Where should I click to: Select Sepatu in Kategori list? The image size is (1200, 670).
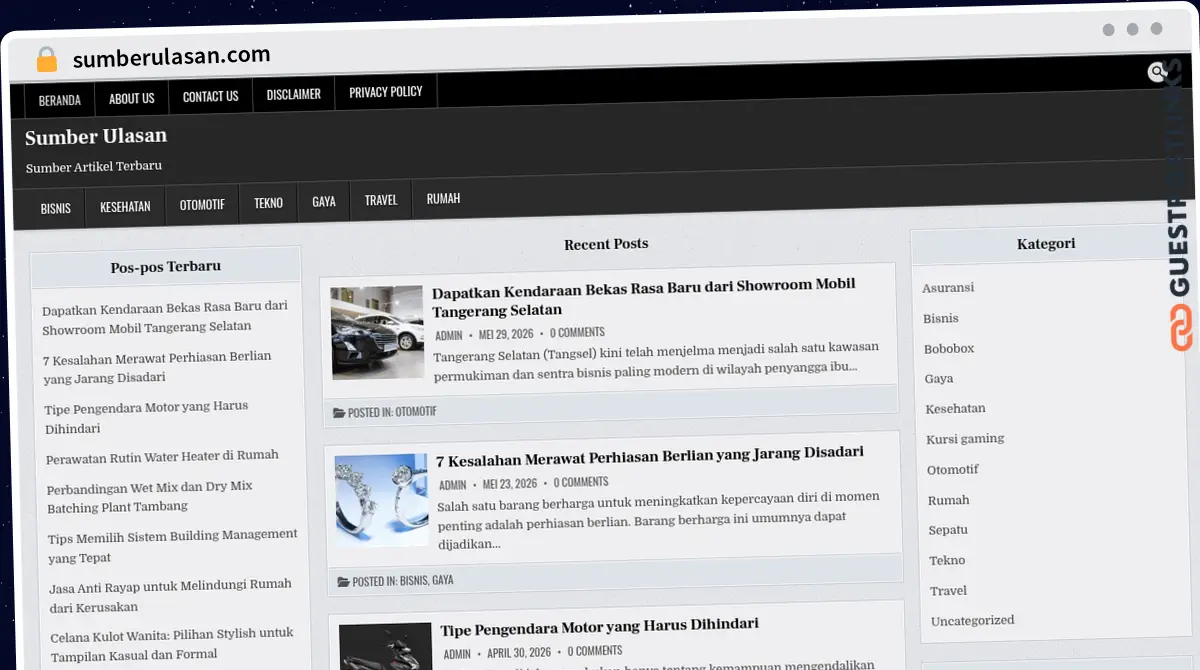(948, 530)
